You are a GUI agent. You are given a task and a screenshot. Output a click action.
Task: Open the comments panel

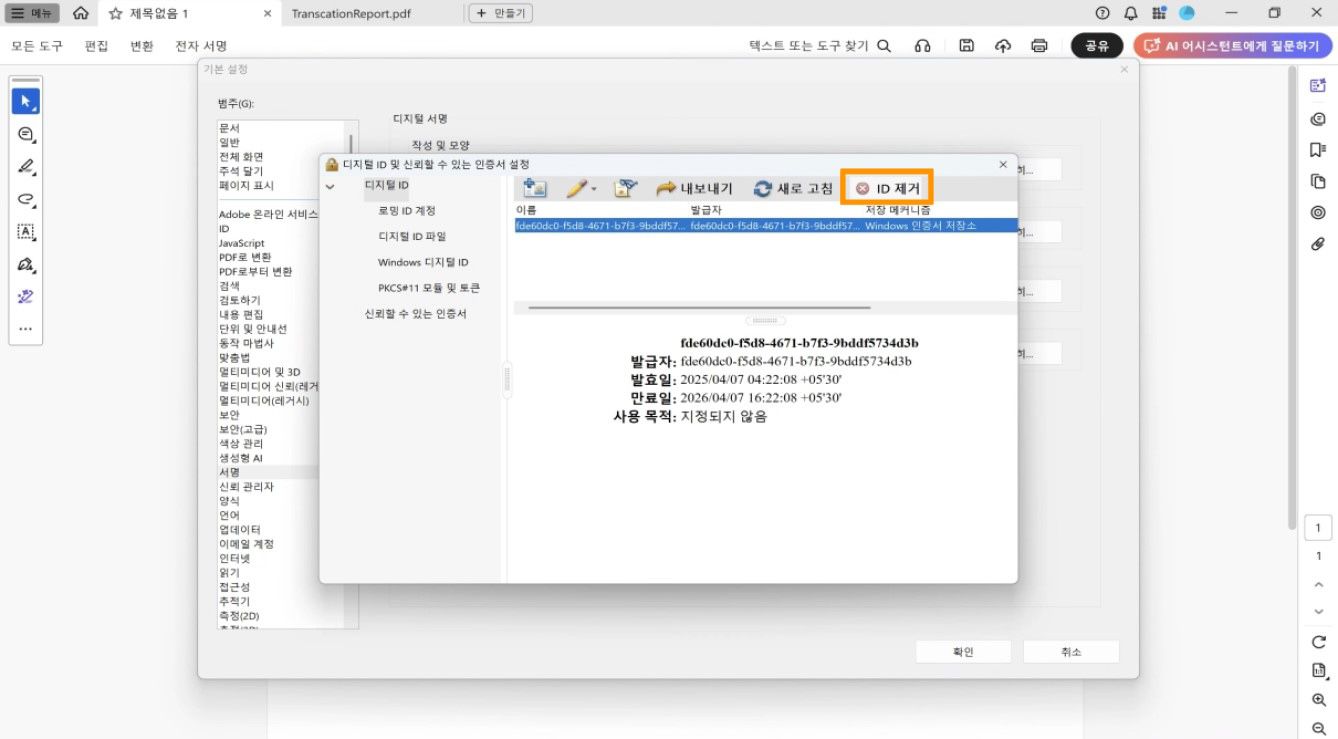click(1316, 118)
